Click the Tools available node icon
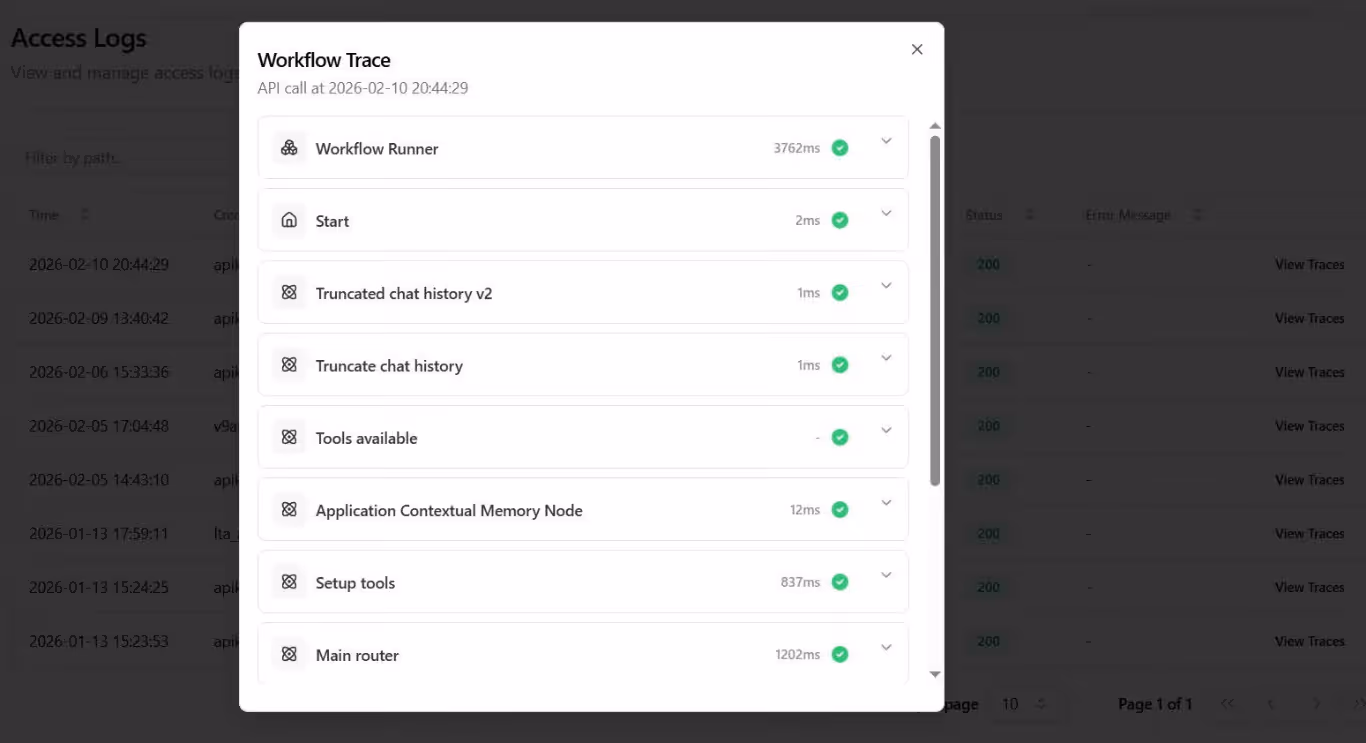Image resolution: width=1366 pixels, height=743 pixels. tap(289, 437)
